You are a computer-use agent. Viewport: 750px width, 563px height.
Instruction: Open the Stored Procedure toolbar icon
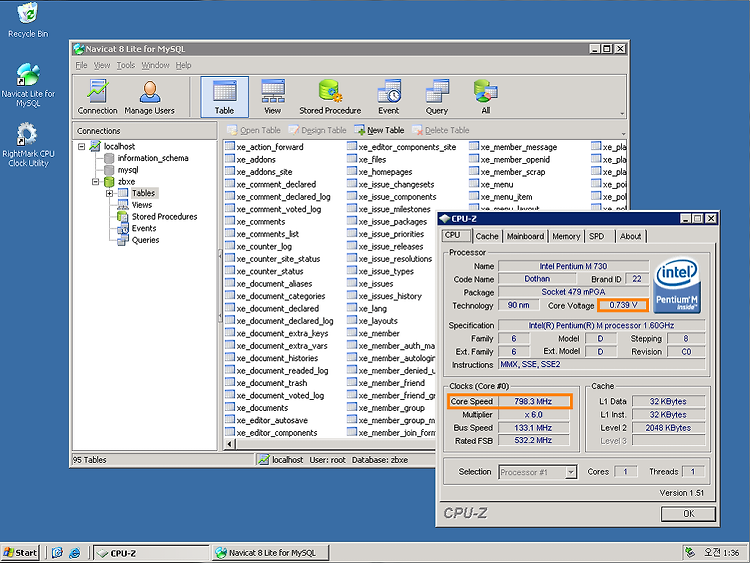tap(330, 97)
